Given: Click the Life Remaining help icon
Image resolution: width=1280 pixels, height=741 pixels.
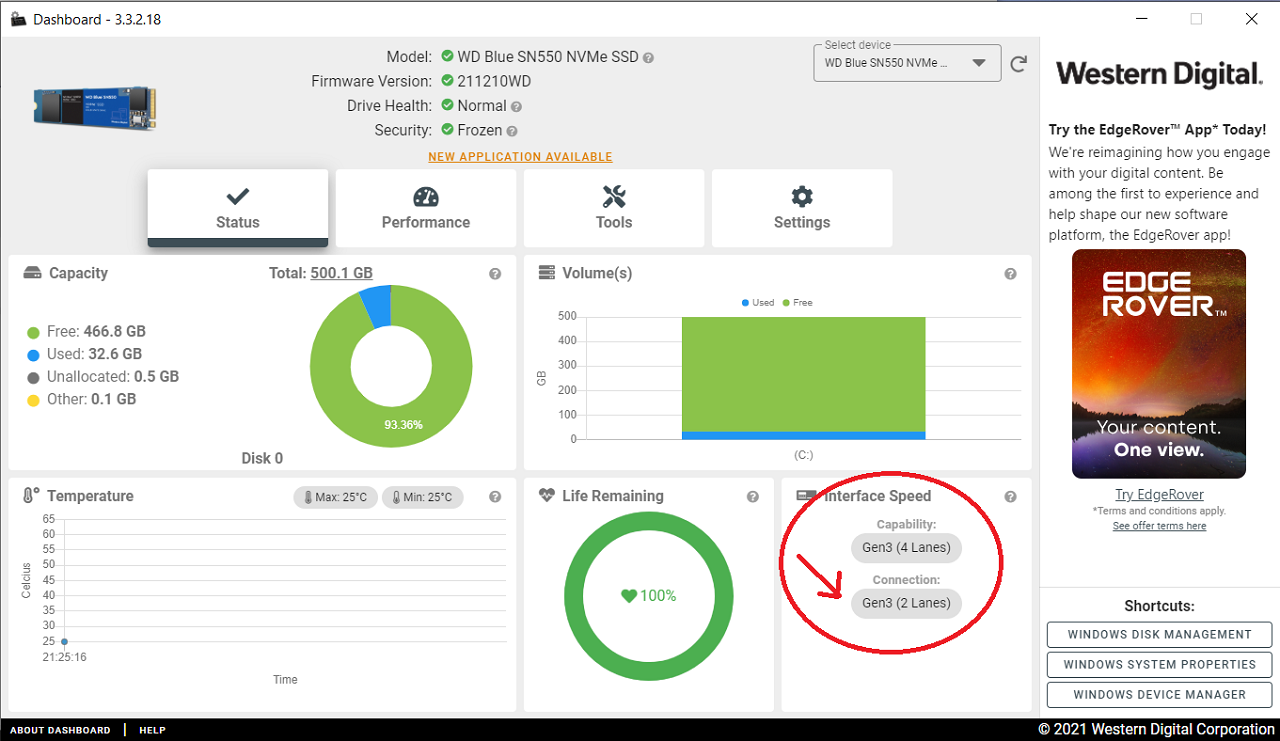Looking at the screenshot, I should 752,497.
